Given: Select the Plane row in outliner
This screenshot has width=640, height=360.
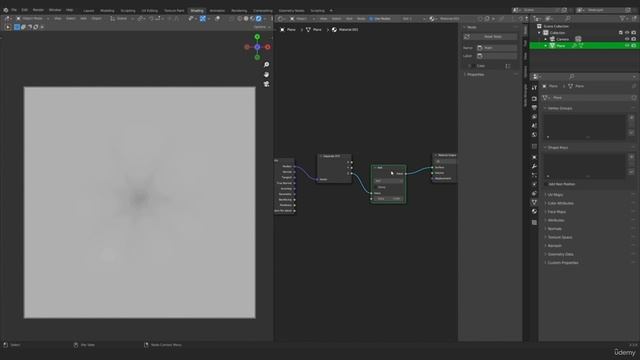Looking at the screenshot, I should click(583, 46).
